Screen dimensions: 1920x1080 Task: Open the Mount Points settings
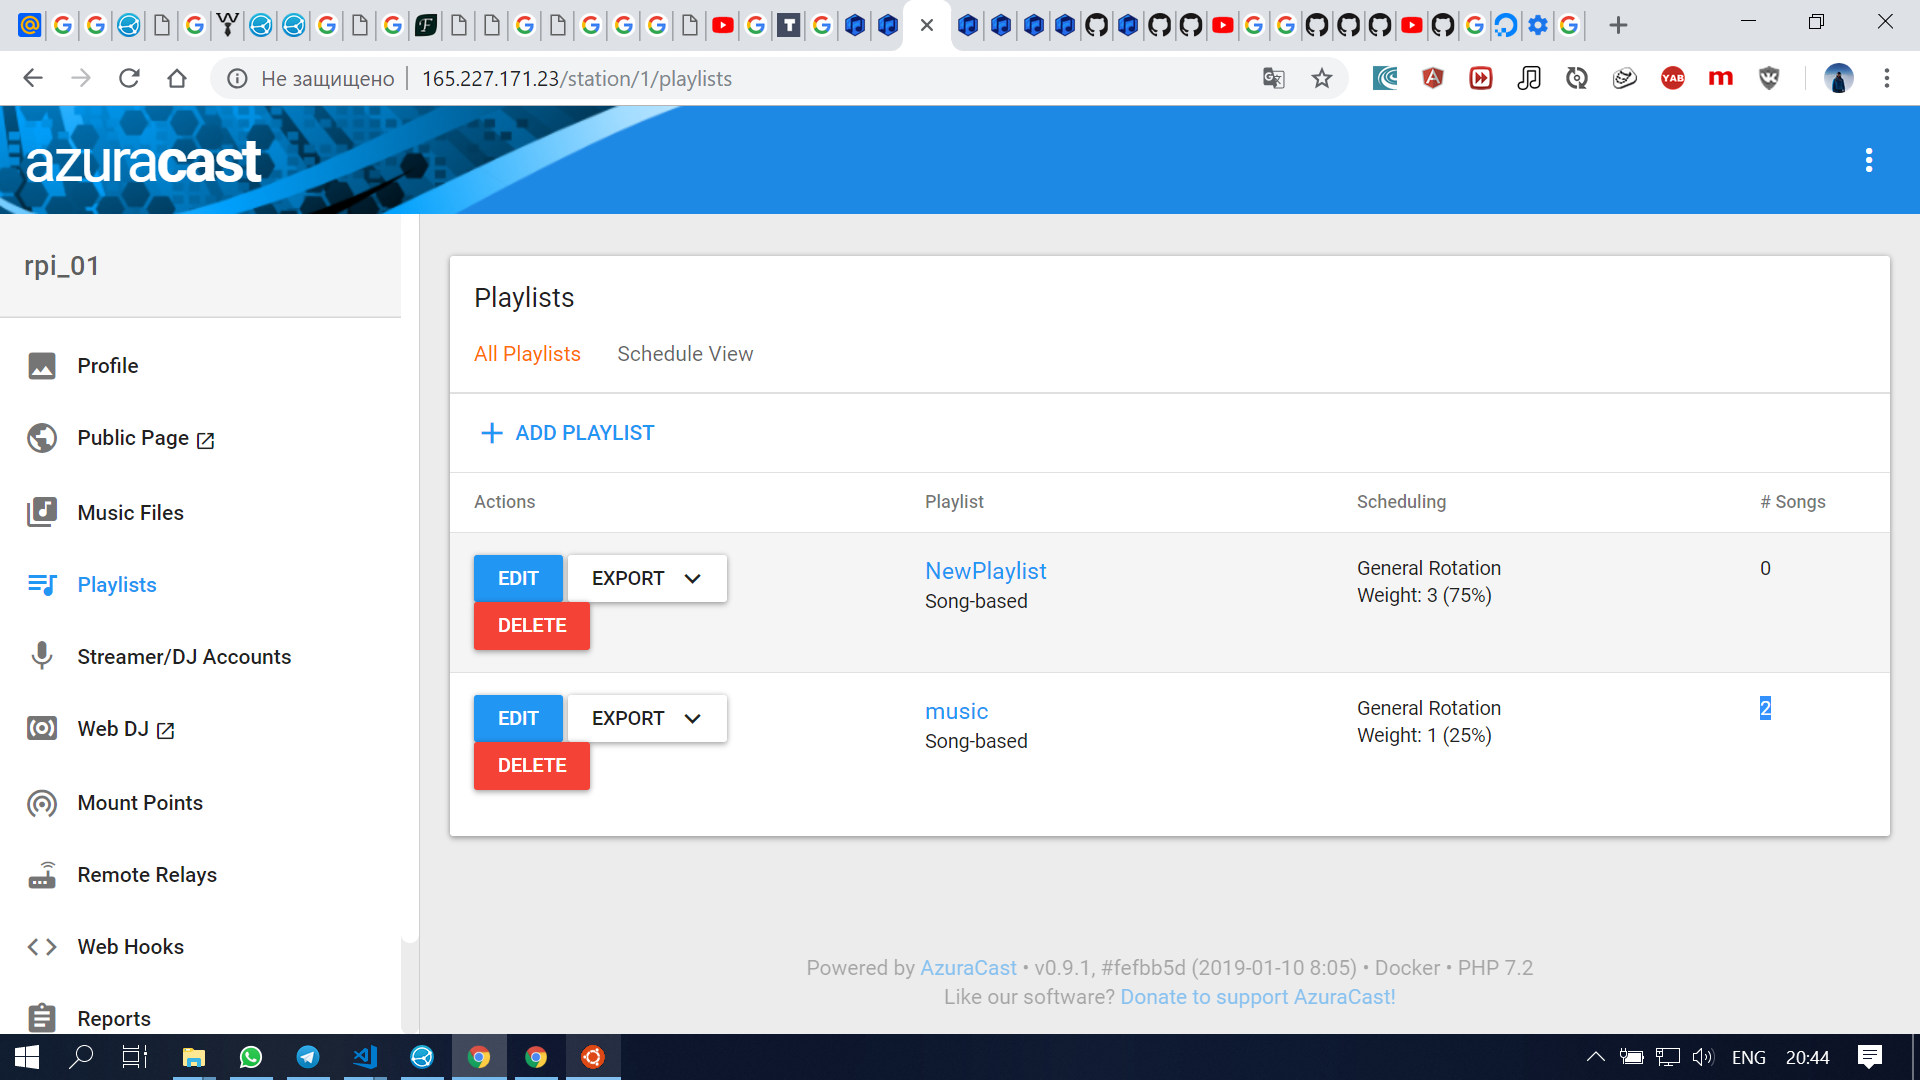[x=139, y=803]
